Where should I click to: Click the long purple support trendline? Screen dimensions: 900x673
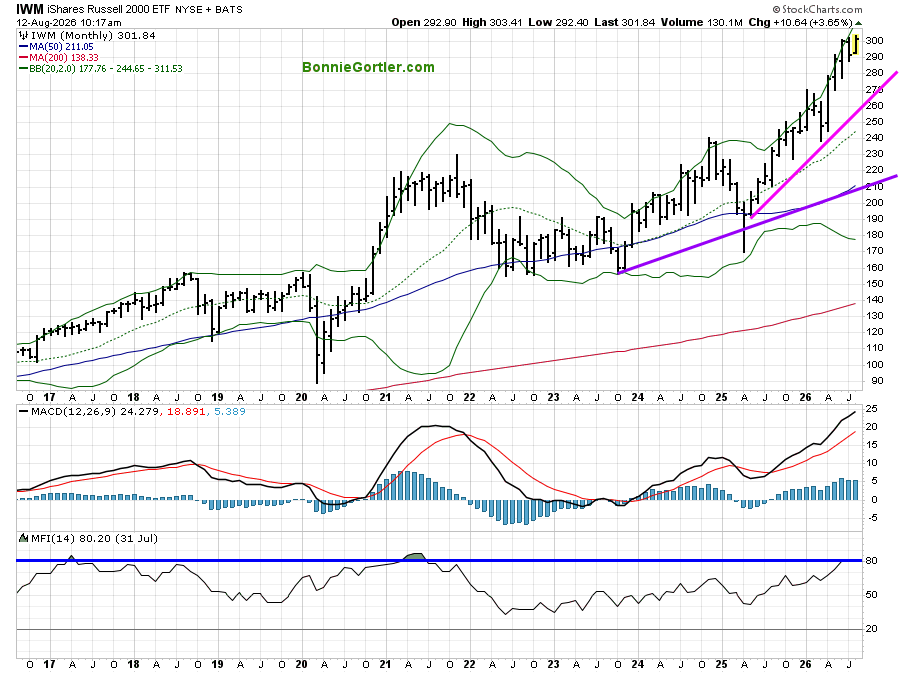tap(758, 224)
